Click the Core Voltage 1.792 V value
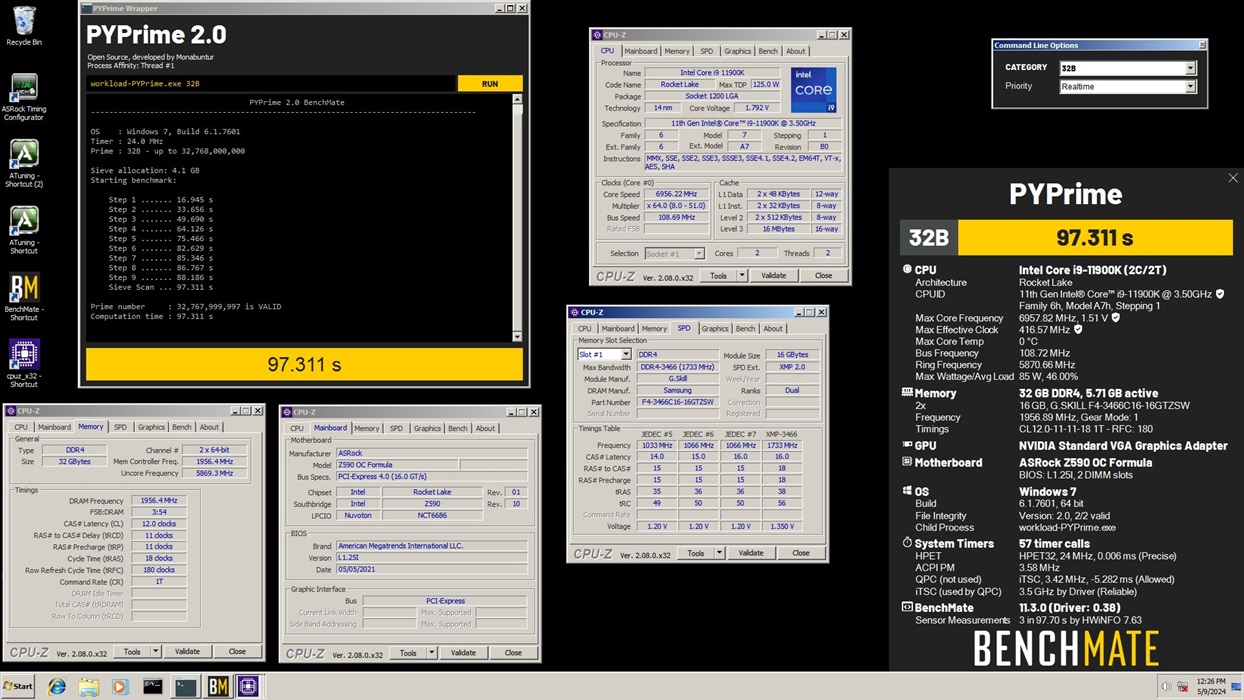The height and width of the screenshot is (700, 1244). [757, 108]
